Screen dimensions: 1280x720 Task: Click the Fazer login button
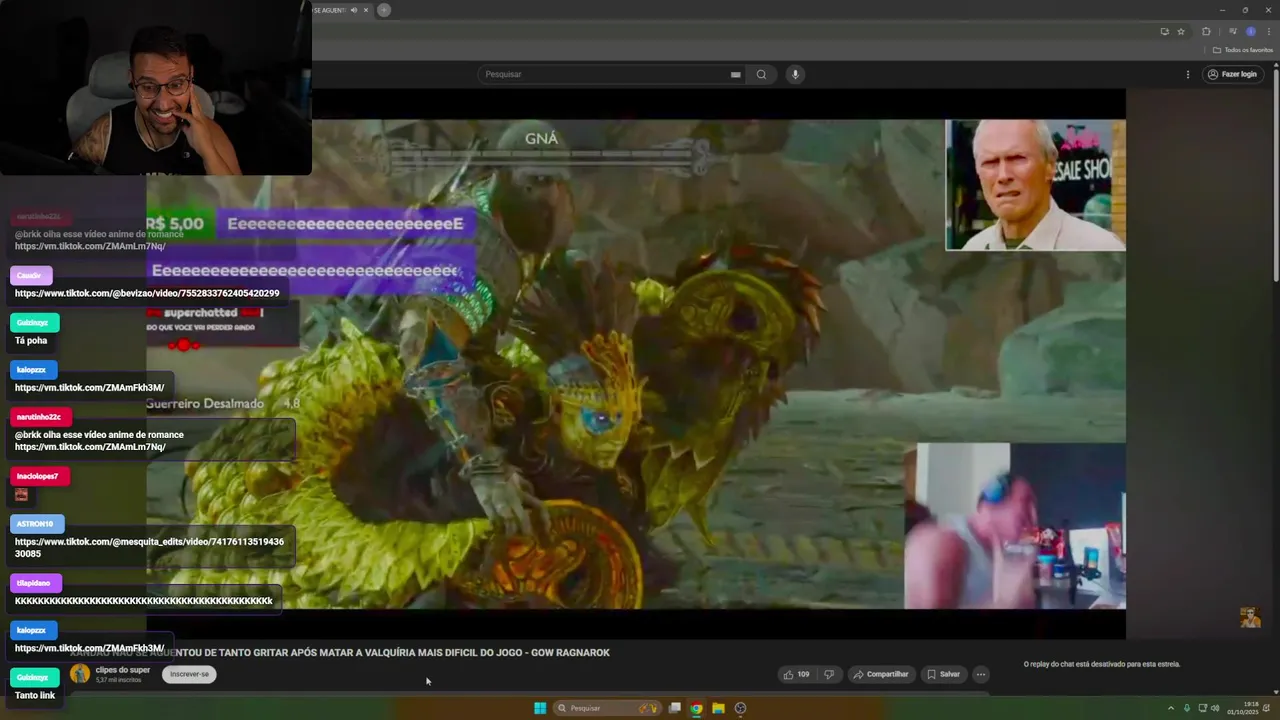pyautogui.click(x=1231, y=74)
